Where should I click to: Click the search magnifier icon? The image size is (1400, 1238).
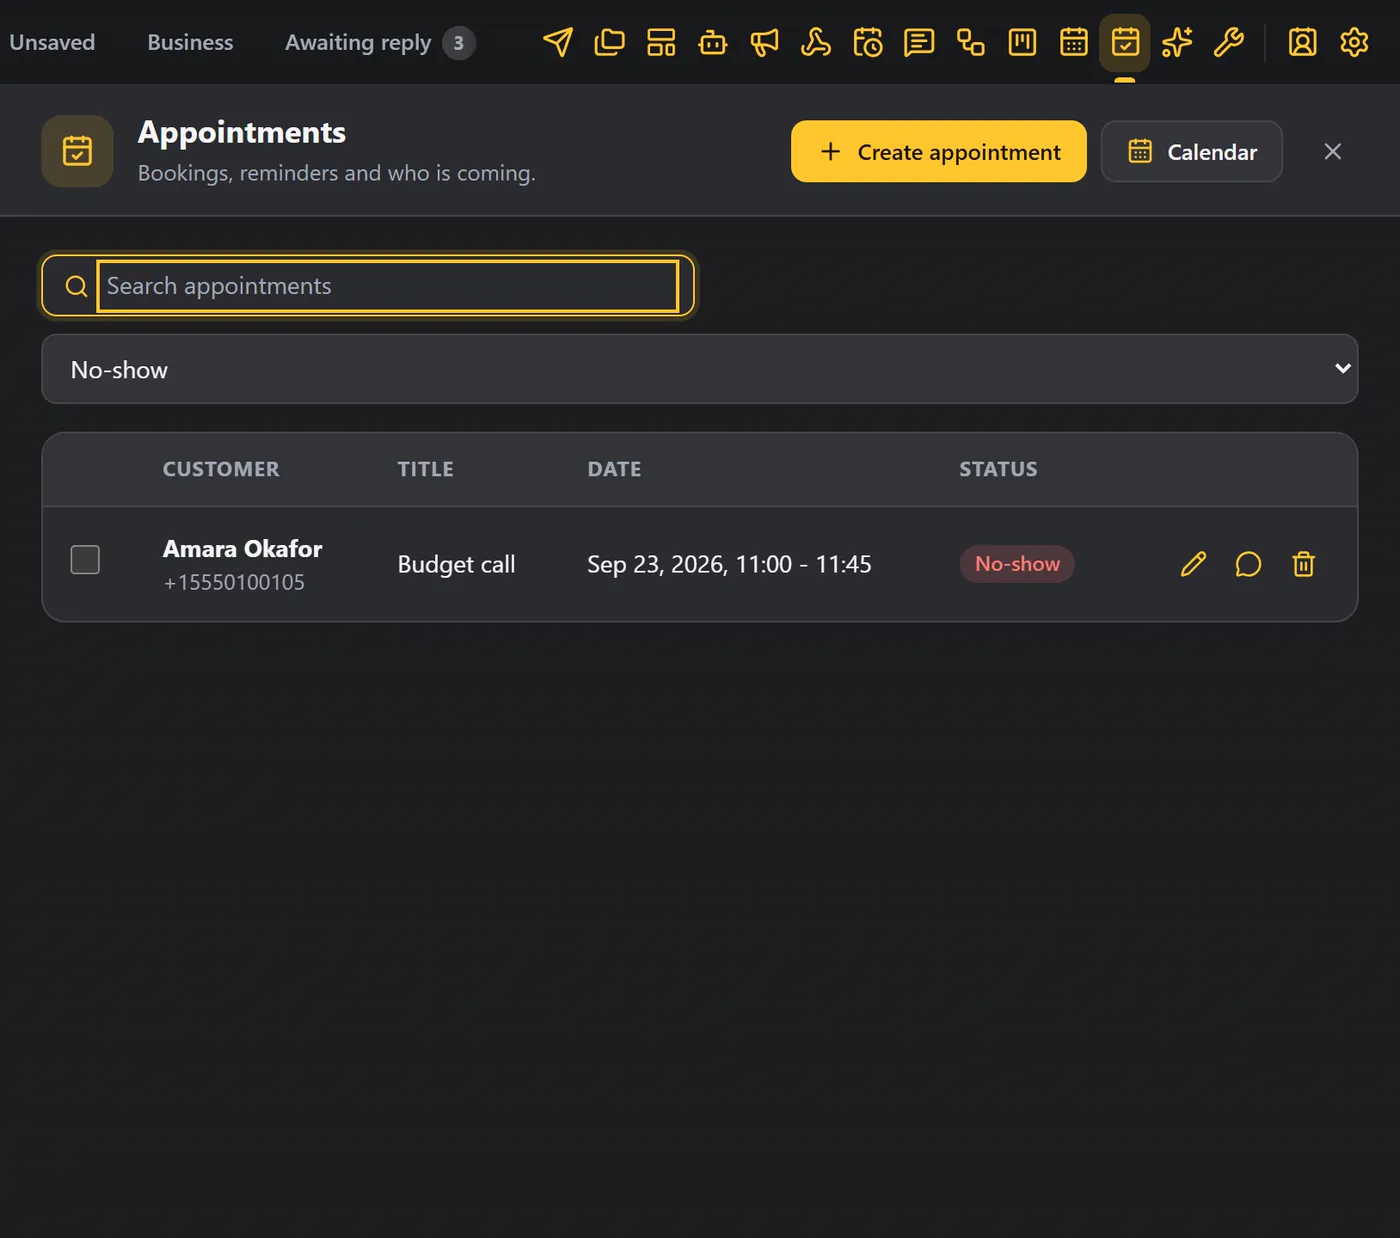(x=76, y=286)
